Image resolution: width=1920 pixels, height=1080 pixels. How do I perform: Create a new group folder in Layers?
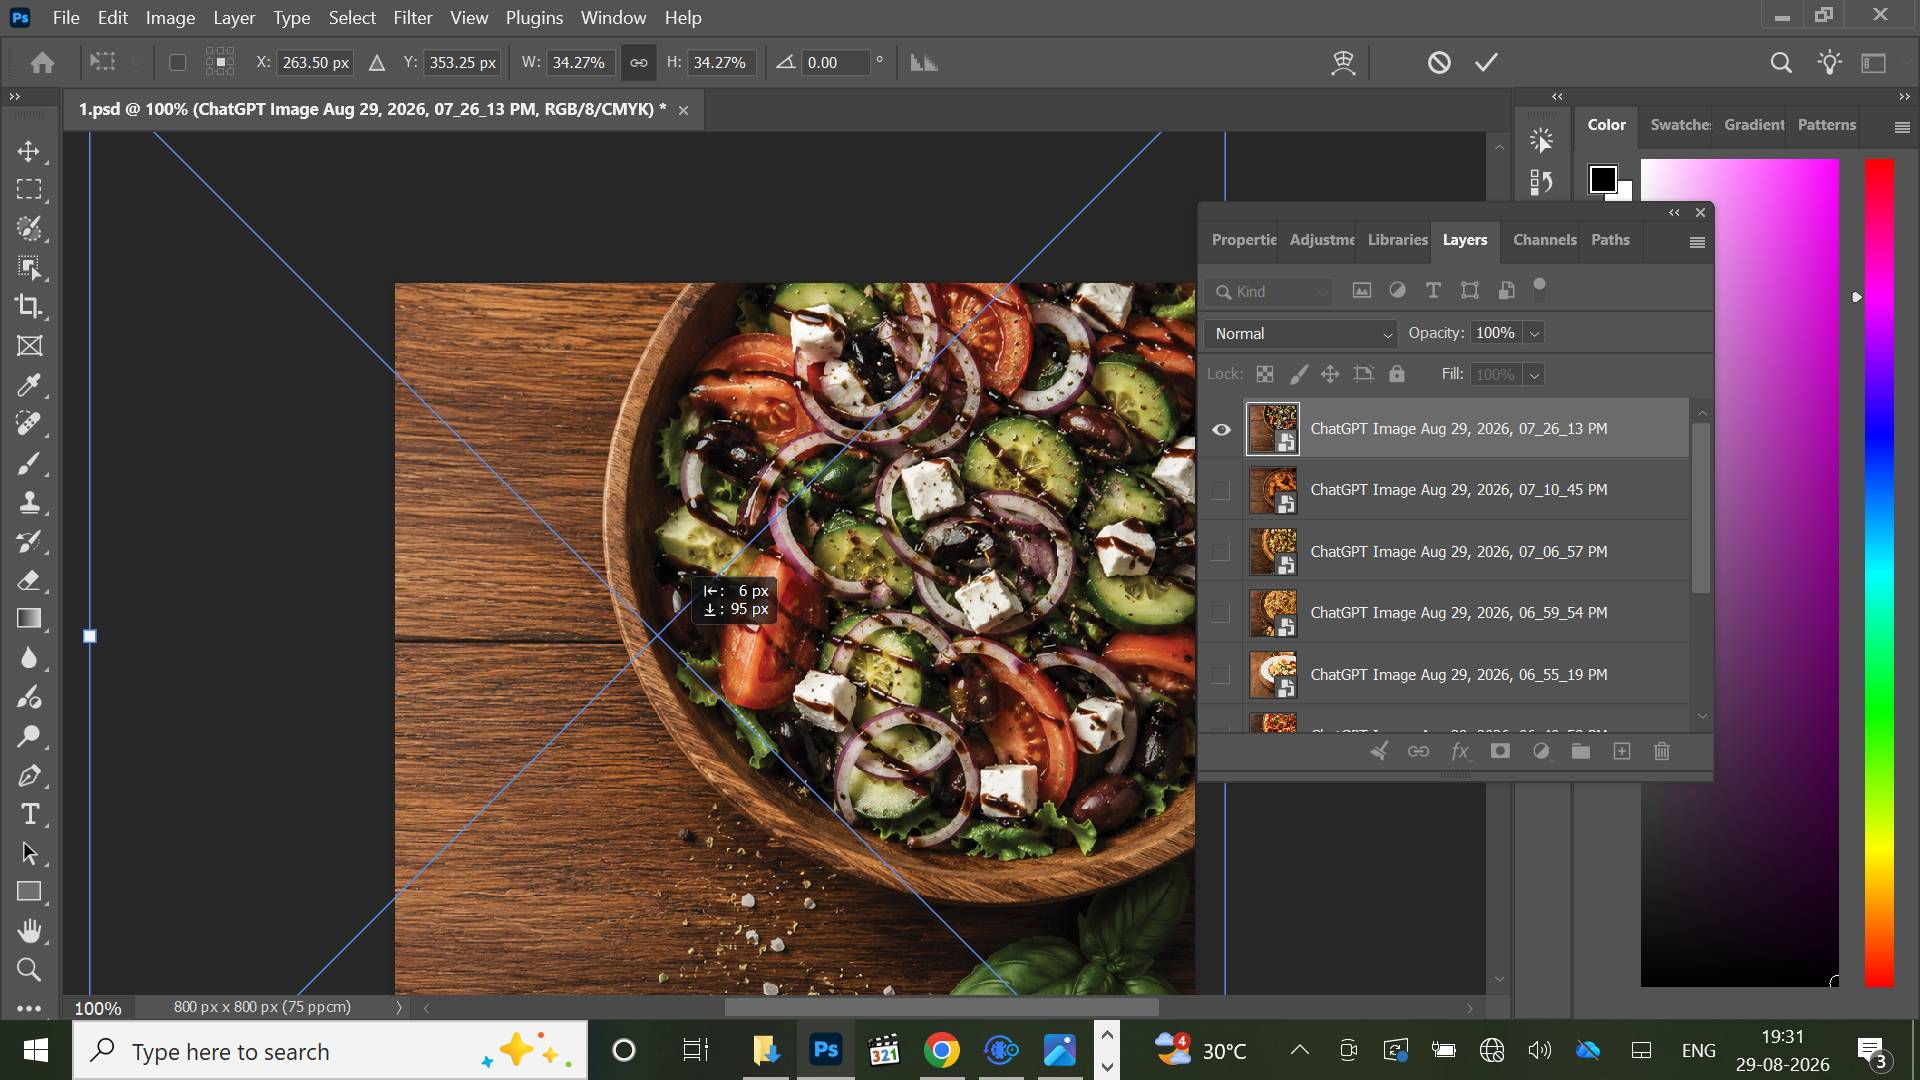[x=1581, y=751]
